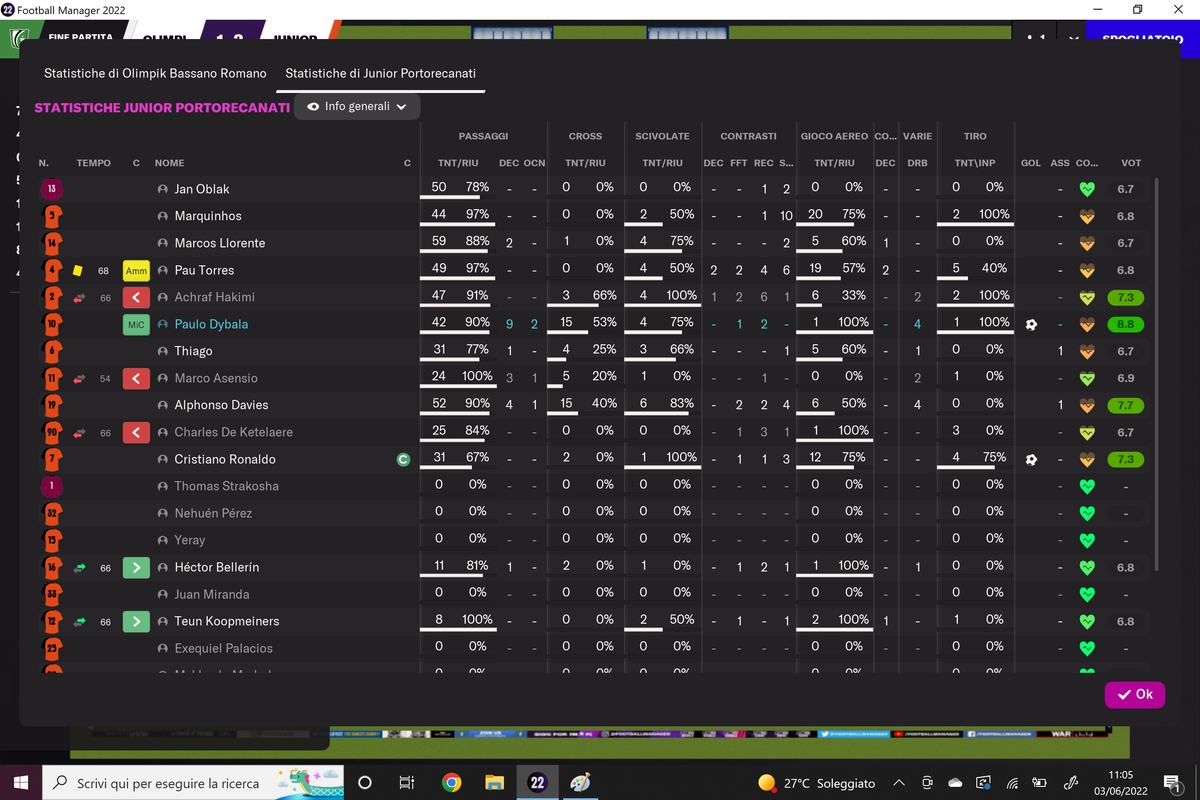Click the CONTRASTI column group header
This screenshot has height=800, width=1200.
(748, 136)
